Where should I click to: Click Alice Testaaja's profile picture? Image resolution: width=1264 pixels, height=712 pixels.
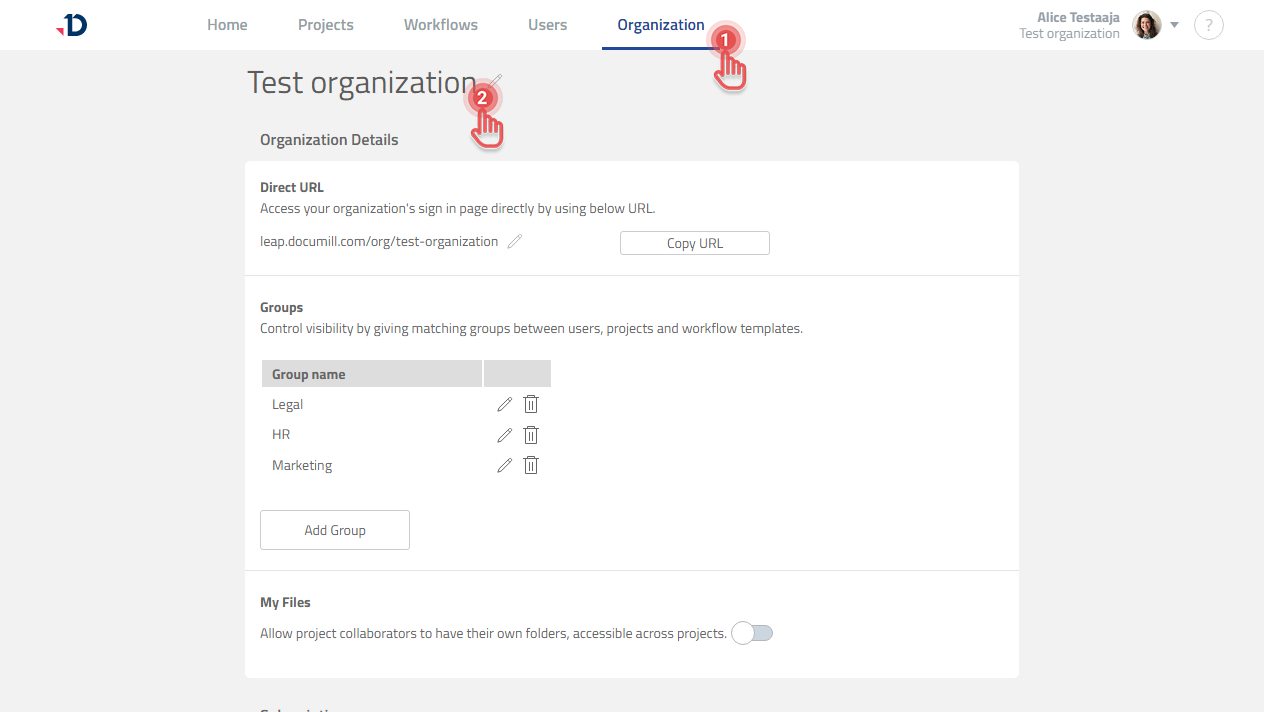point(1146,25)
